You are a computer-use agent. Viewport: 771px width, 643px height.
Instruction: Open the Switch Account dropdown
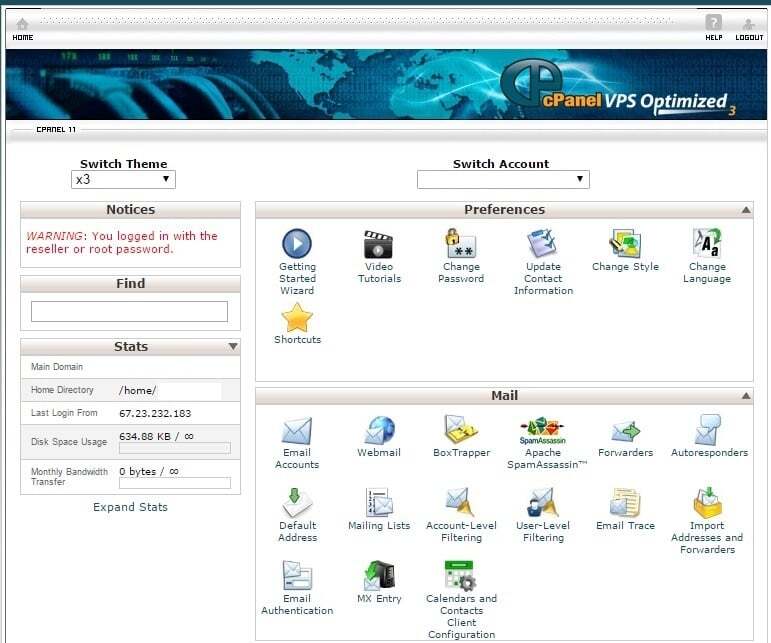tap(503, 179)
